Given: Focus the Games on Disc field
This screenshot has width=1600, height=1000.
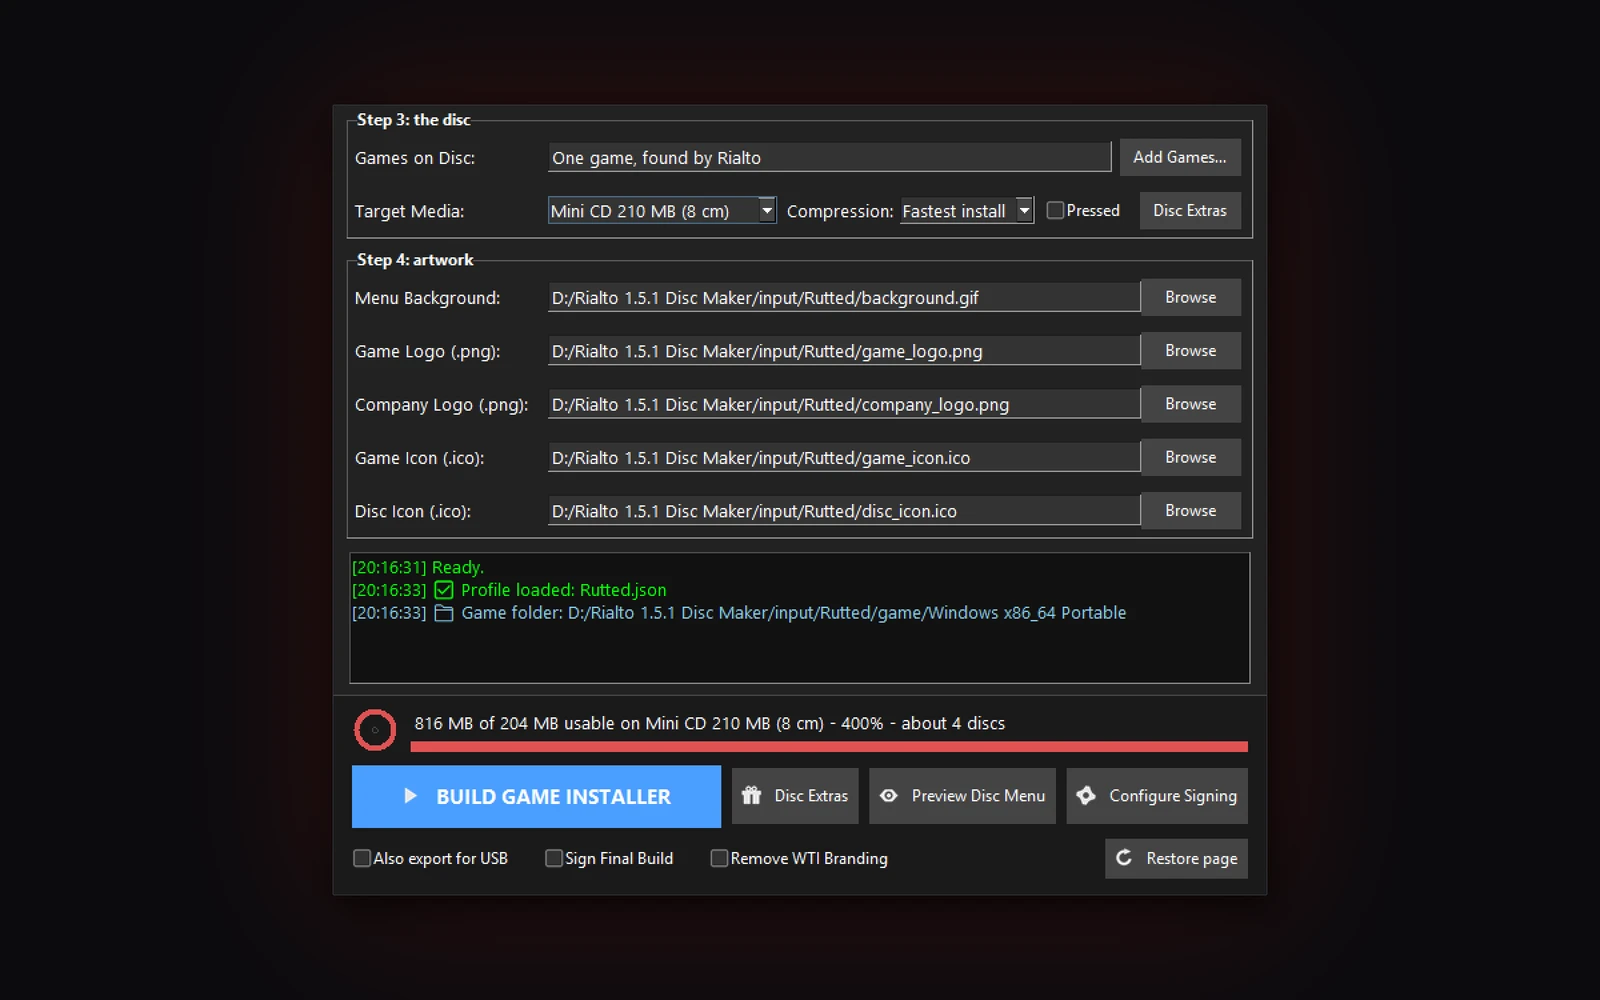Looking at the screenshot, I should click(x=830, y=157).
